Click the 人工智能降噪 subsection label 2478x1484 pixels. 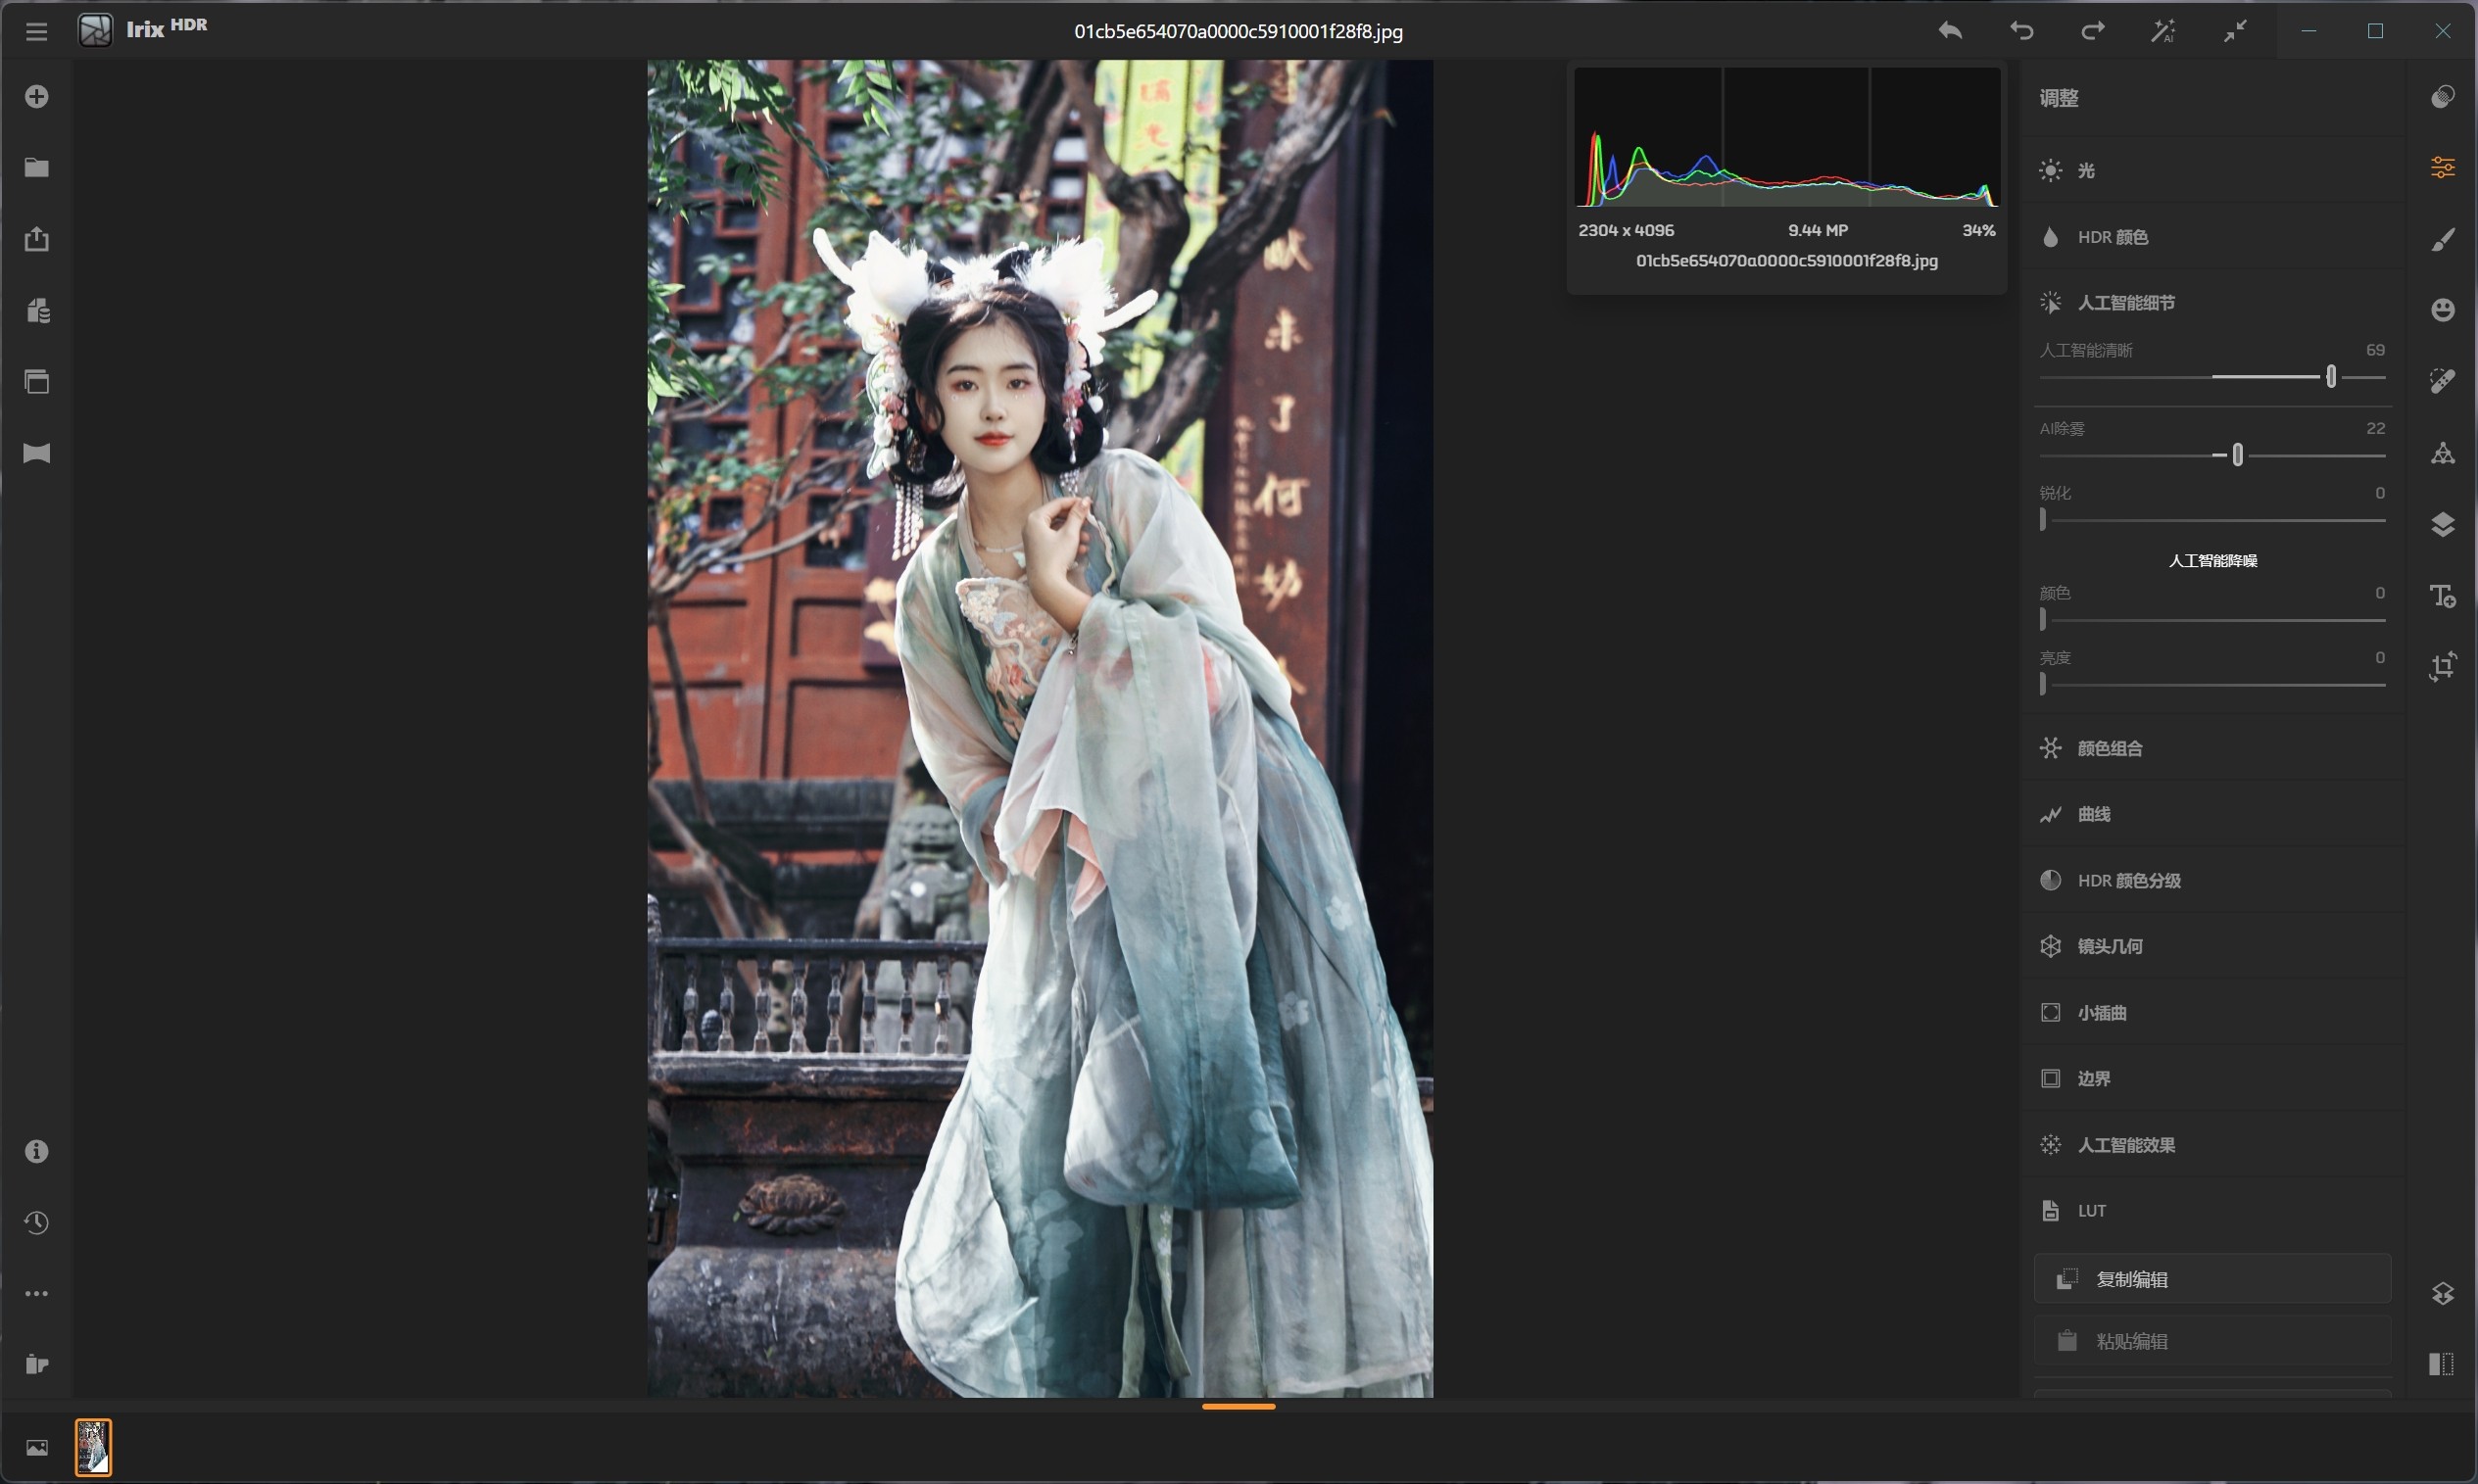(x=2212, y=561)
